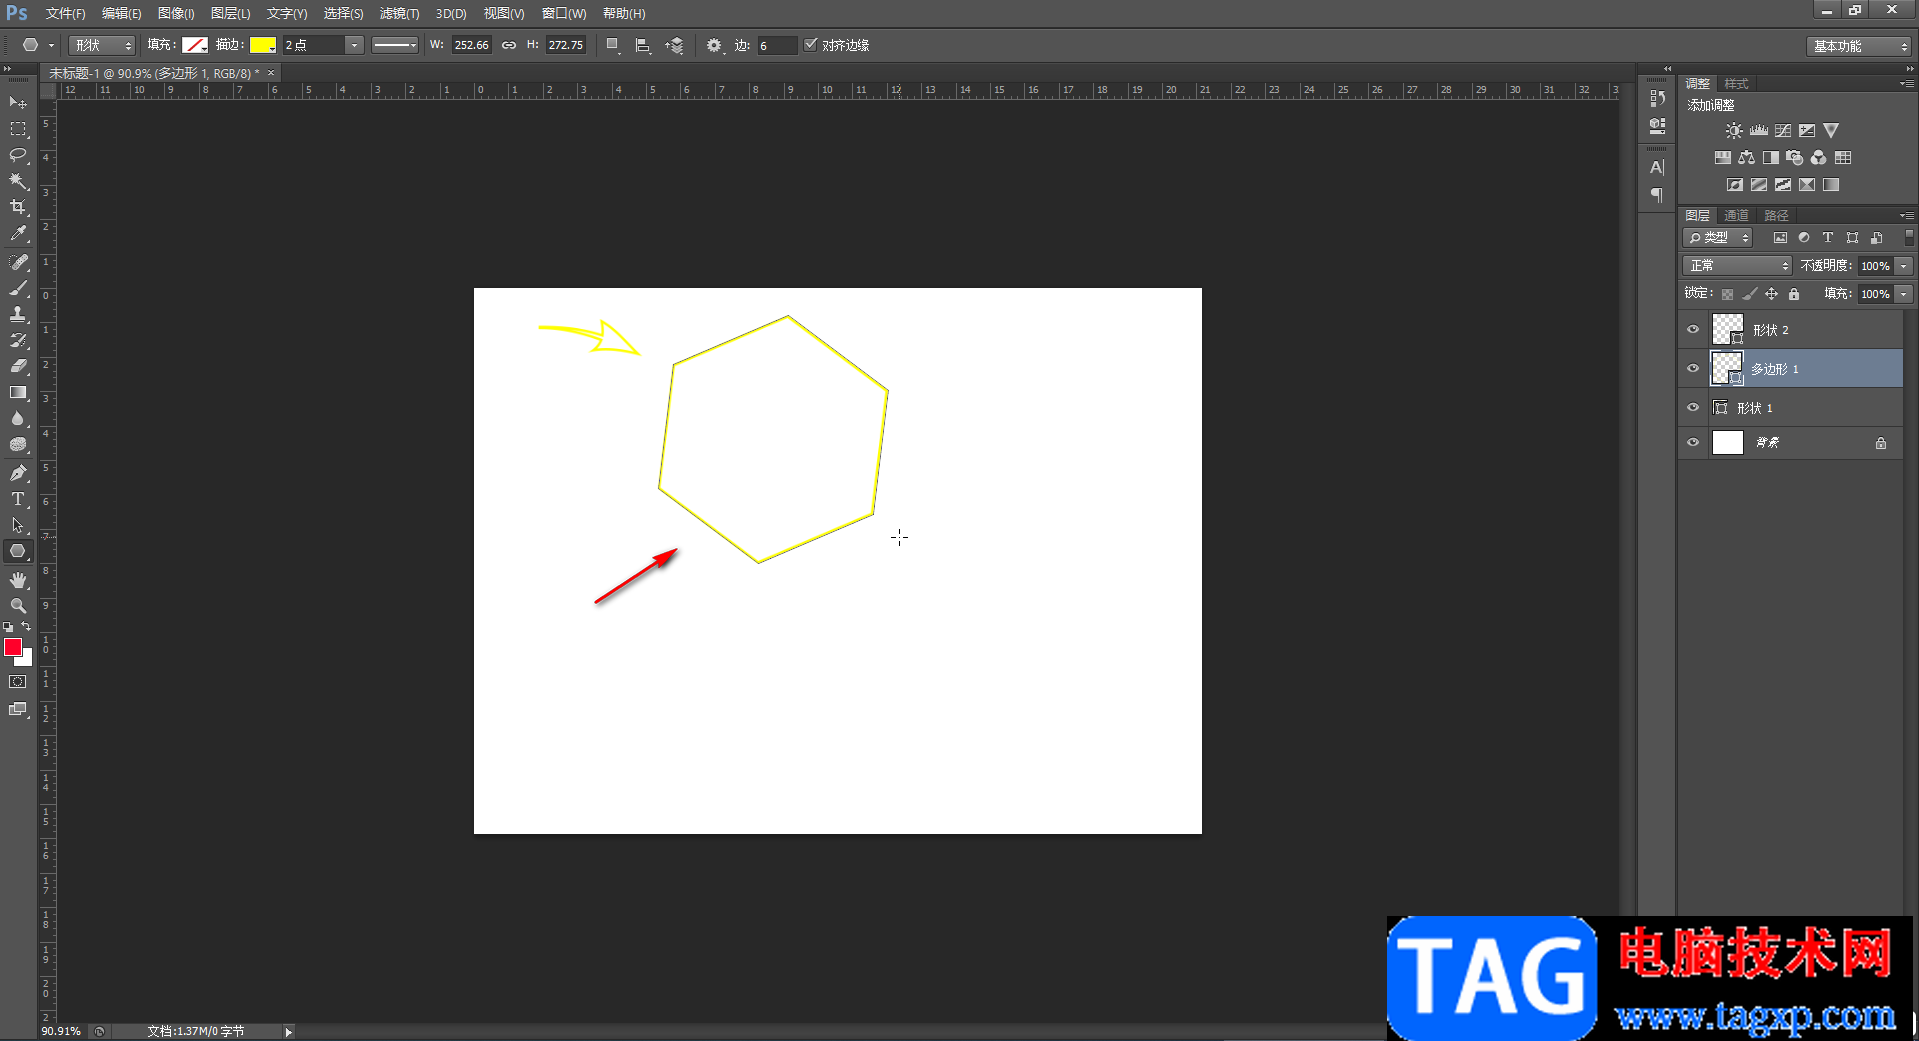1919x1041 pixels.
Task: Change screen mode icon
Action: (x=18, y=709)
